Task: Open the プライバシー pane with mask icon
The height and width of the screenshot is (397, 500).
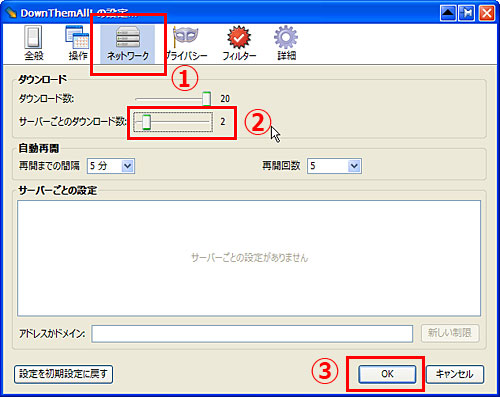Action: click(x=186, y=43)
